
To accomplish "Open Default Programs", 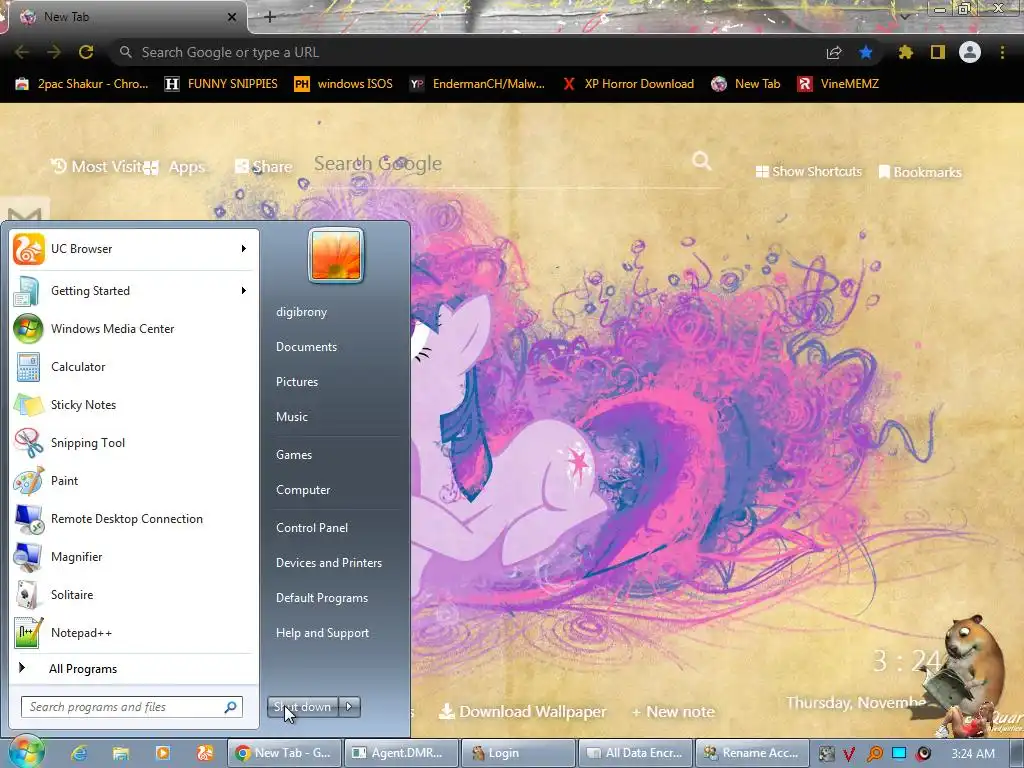I will [322, 598].
